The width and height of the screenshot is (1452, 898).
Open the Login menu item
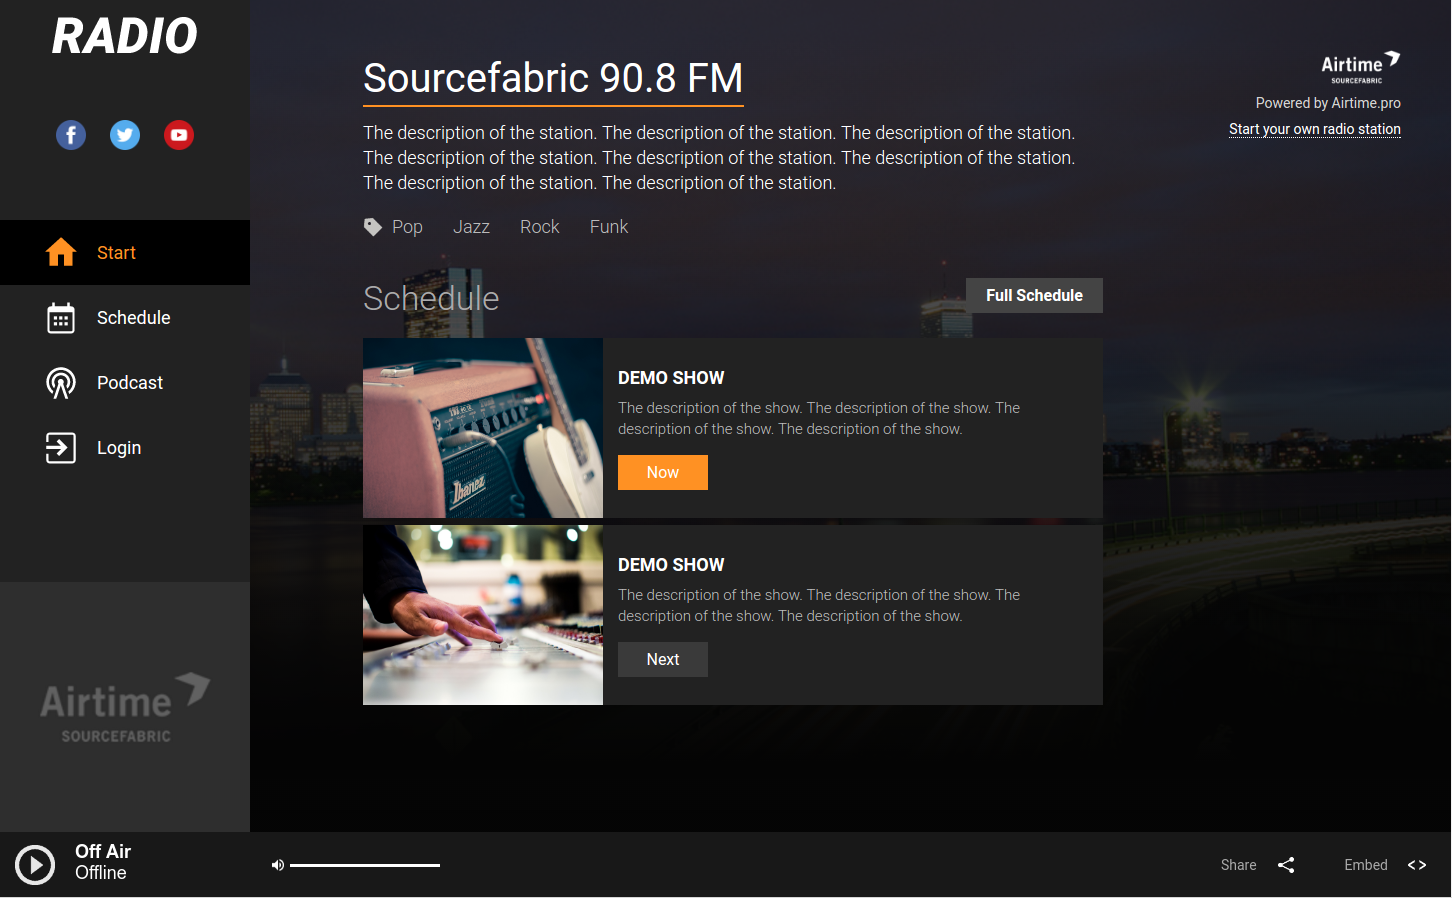tap(125, 448)
